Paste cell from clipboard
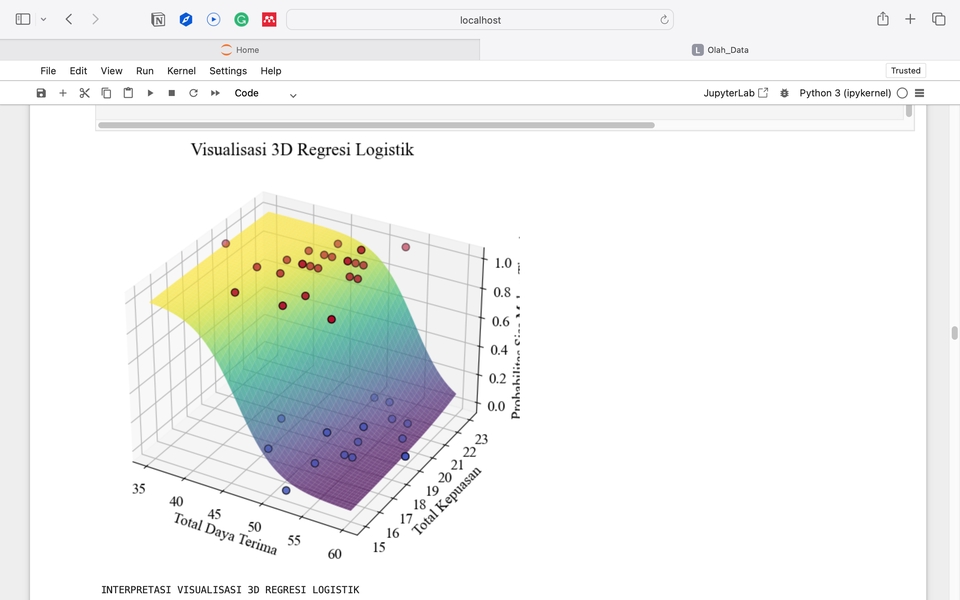The image size is (960, 600). click(128, 93)
